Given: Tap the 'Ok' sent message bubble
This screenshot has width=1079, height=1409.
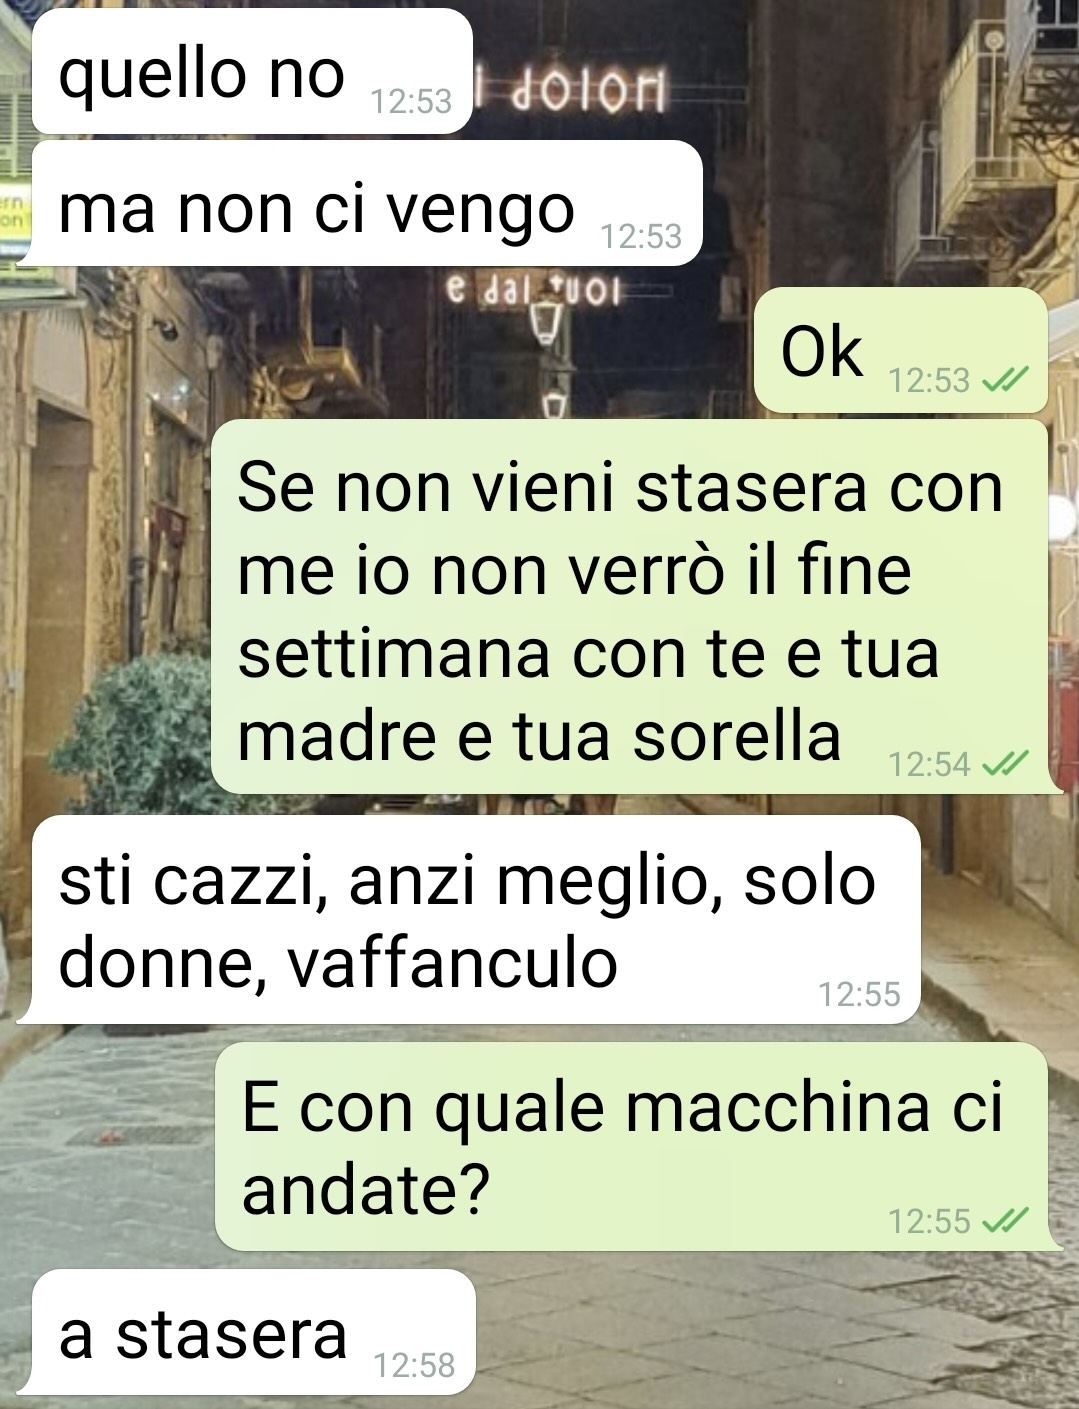Looking at the screenshot, I should point(900,350).
